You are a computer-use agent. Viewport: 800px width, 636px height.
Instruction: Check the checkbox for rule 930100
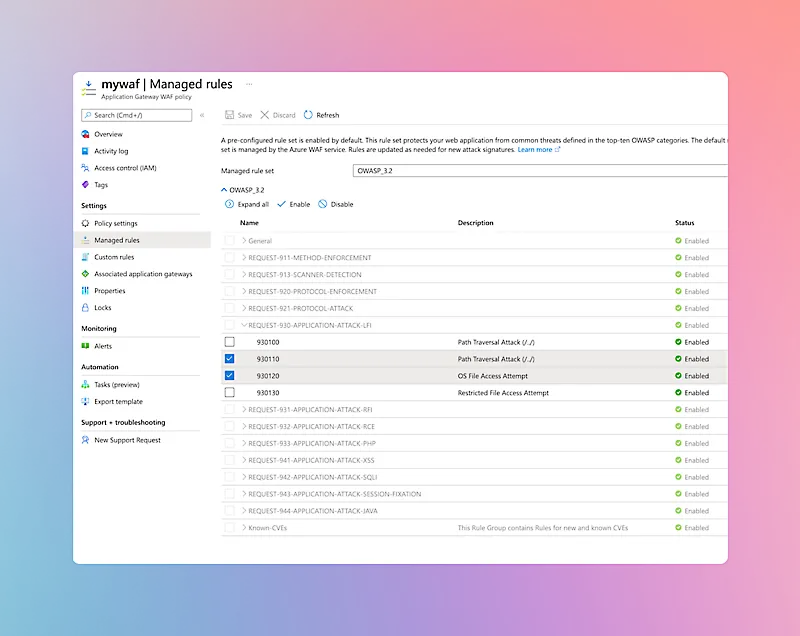[x=230, y=342]
